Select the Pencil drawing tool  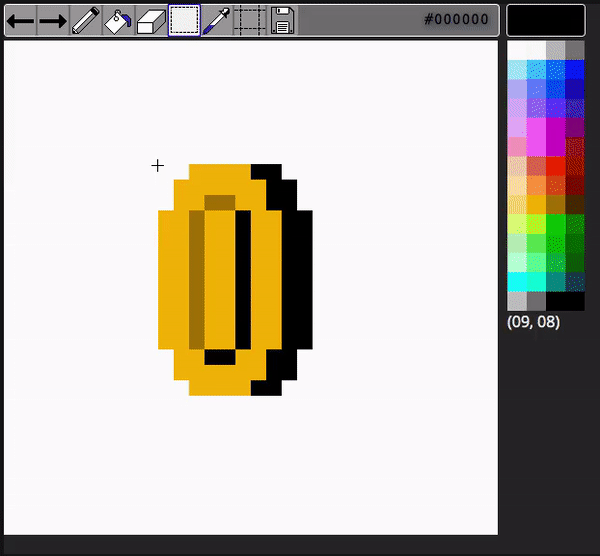(x=86, y=21)
